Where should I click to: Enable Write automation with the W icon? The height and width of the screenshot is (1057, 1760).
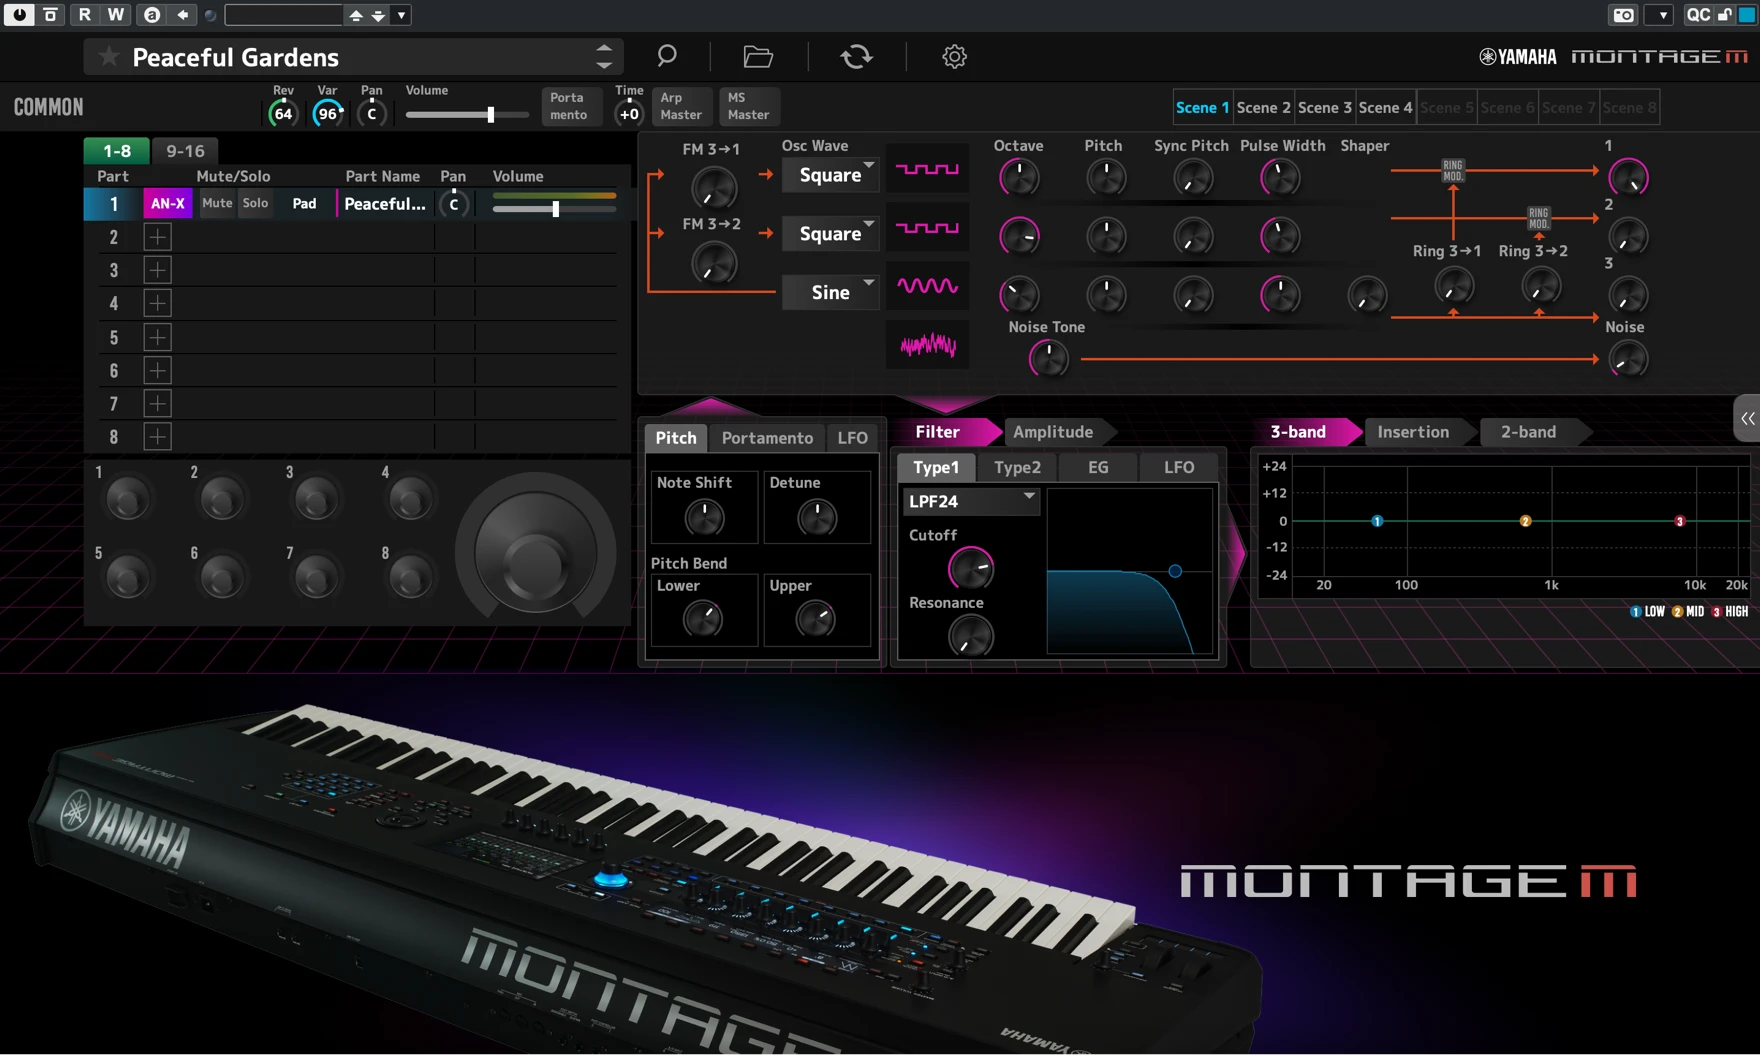(x=116, y=15)
